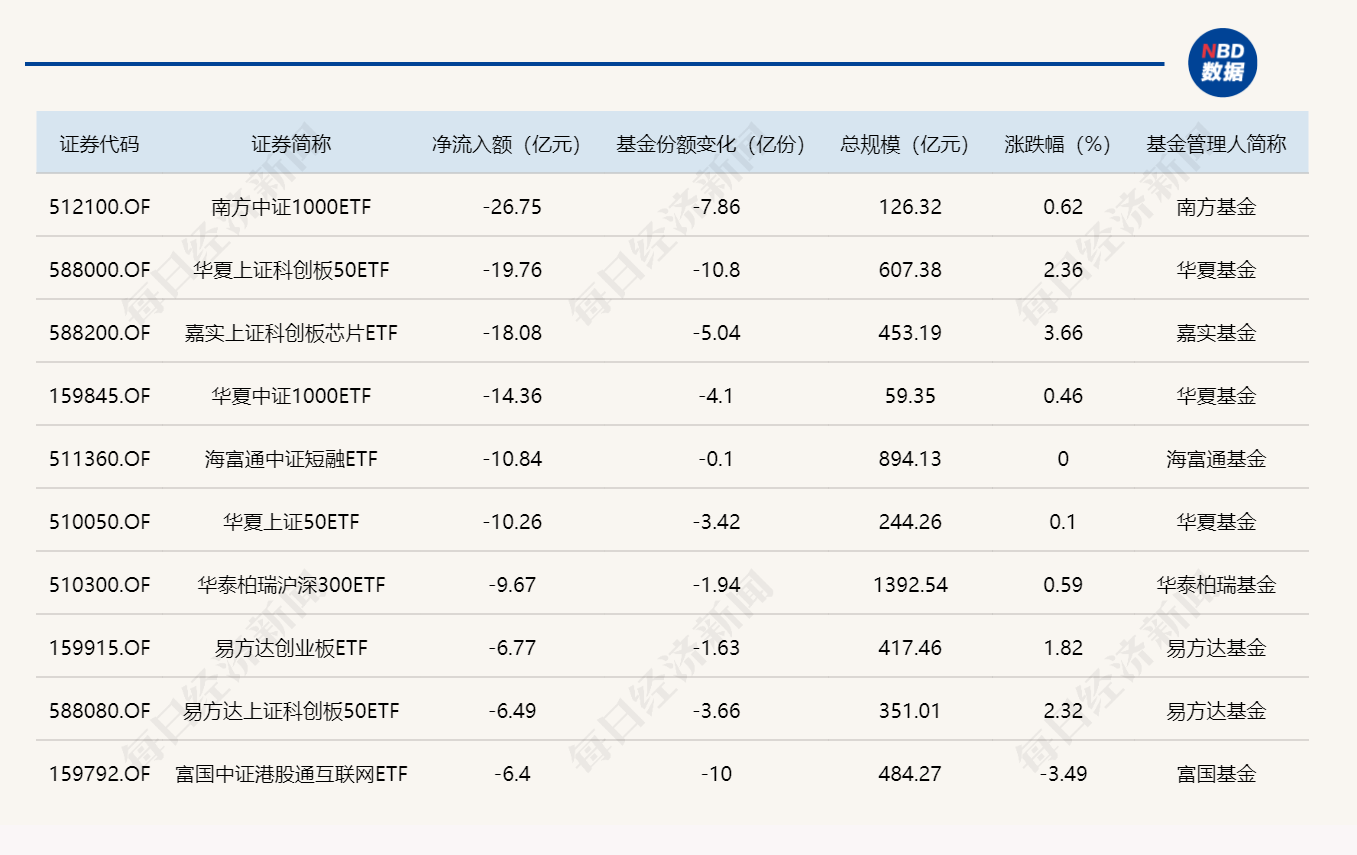Click fund name 华夏中证1000ETF
This screenshot has height=855, width=1357.
[x=291, y=396]
